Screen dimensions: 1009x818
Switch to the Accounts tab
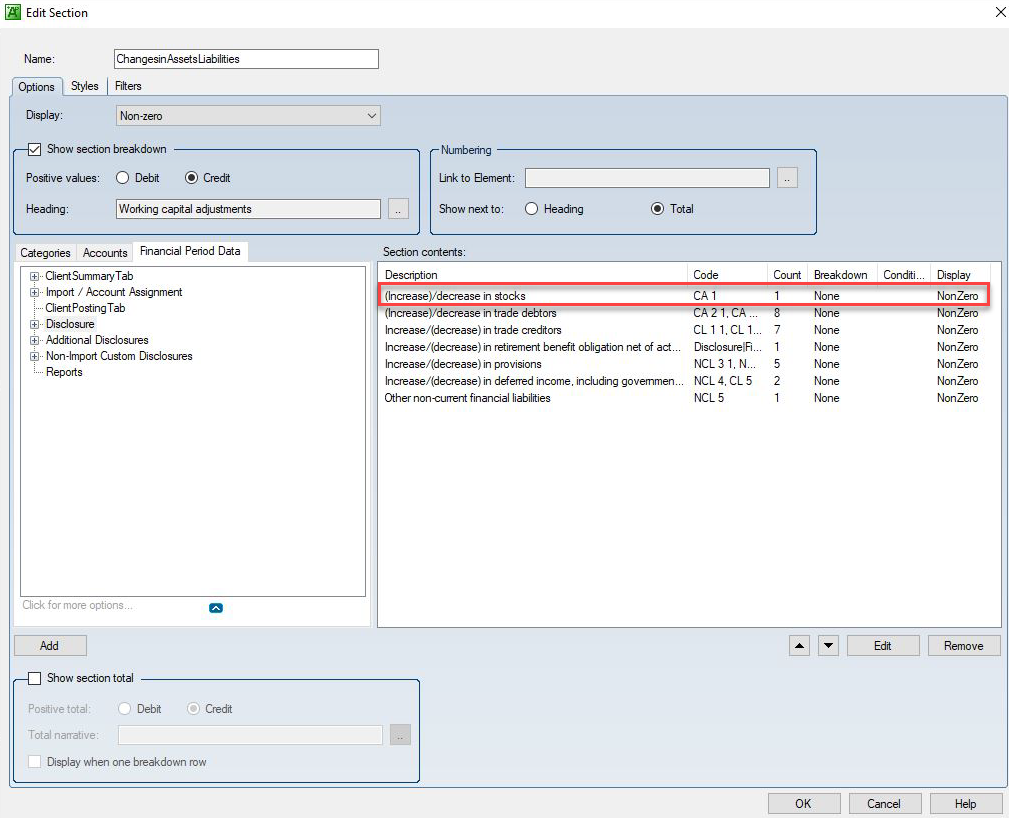(x=104, y=252)
